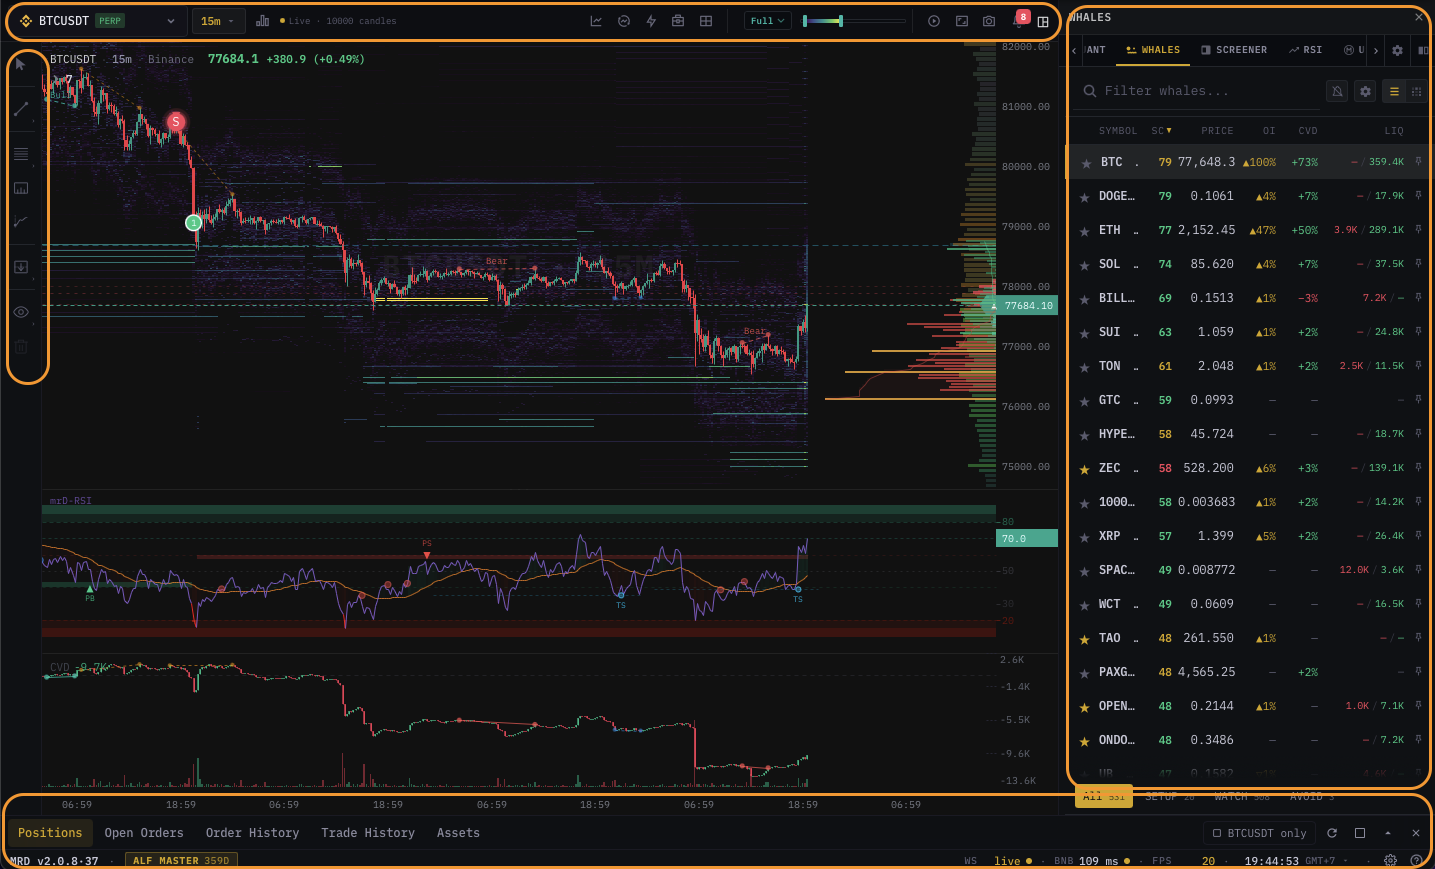Image resolution: width=1435 pixels, height=869 pixels.
Task: Click the grid layout icon in top bar
Action: pyautogui.click(x=706, y=21)
